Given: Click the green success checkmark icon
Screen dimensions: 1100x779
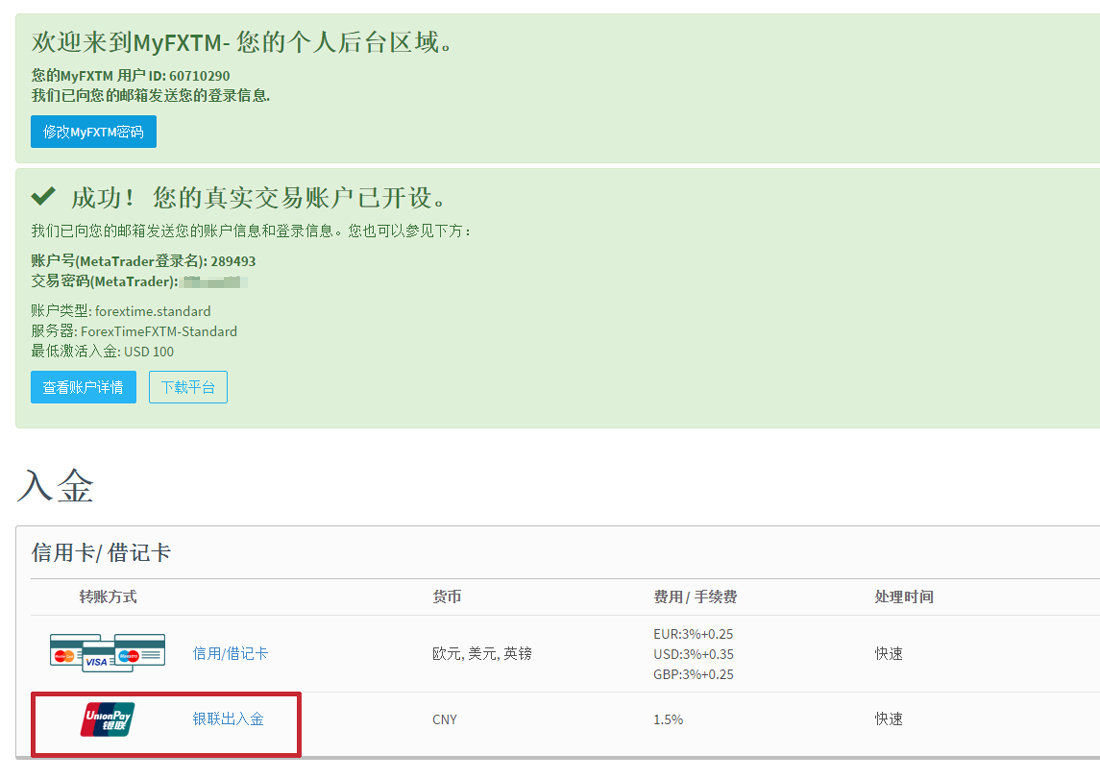Looking at the screenshot, I should [43, 196].
